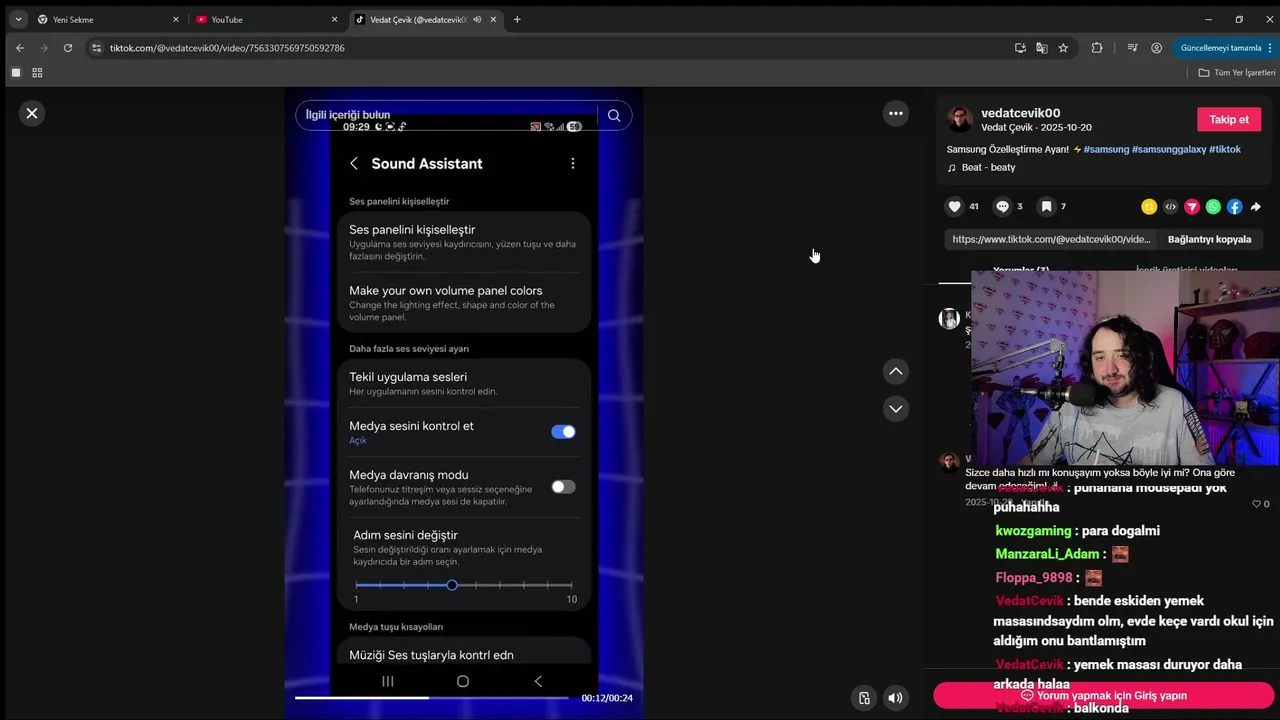1280x720 pixels.
Task: Open the Beat - beaty sound link
Action: click(988, 168)
